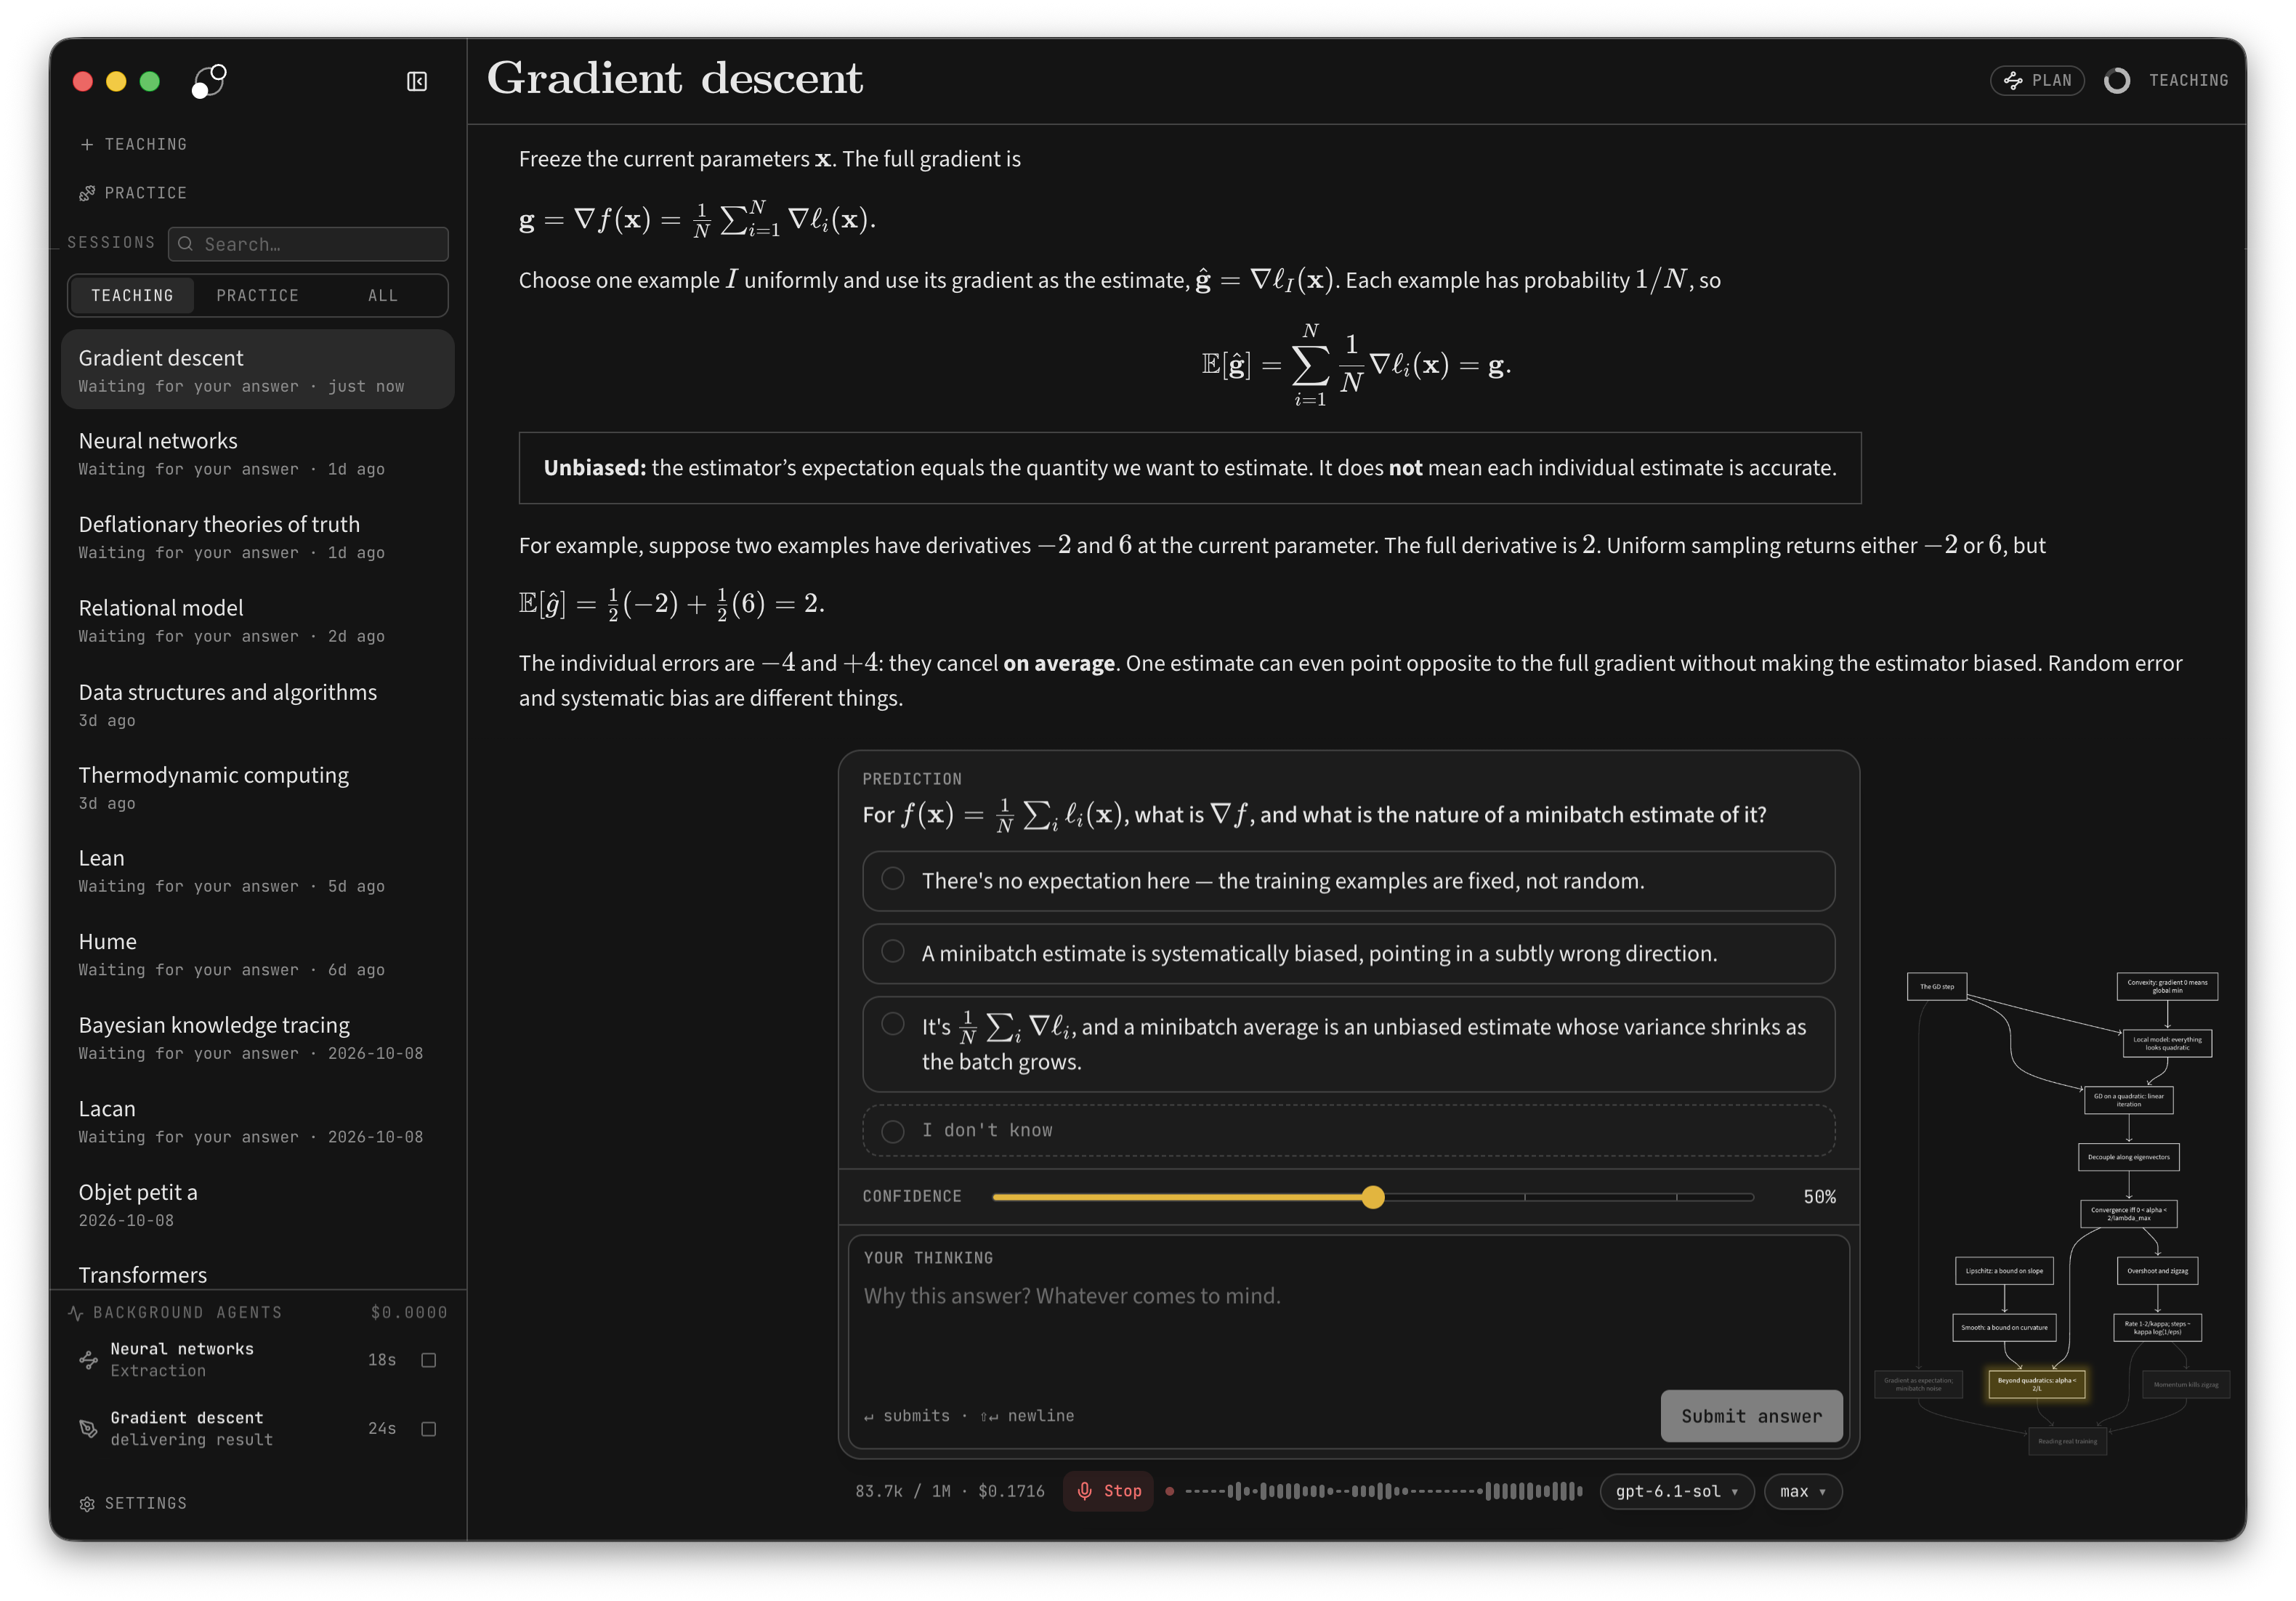Select the I don't know option
Viewport: 2296px width, 1601px height.
pyautogui.click(x=1348, y=1130)
